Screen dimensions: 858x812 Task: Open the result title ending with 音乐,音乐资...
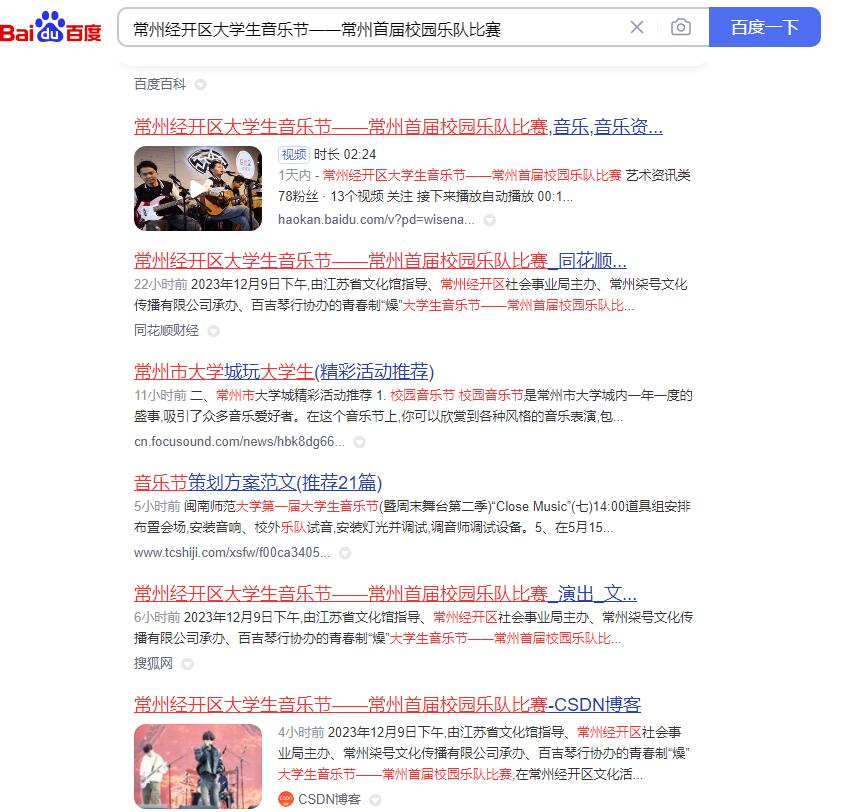(x=398, y=127)
